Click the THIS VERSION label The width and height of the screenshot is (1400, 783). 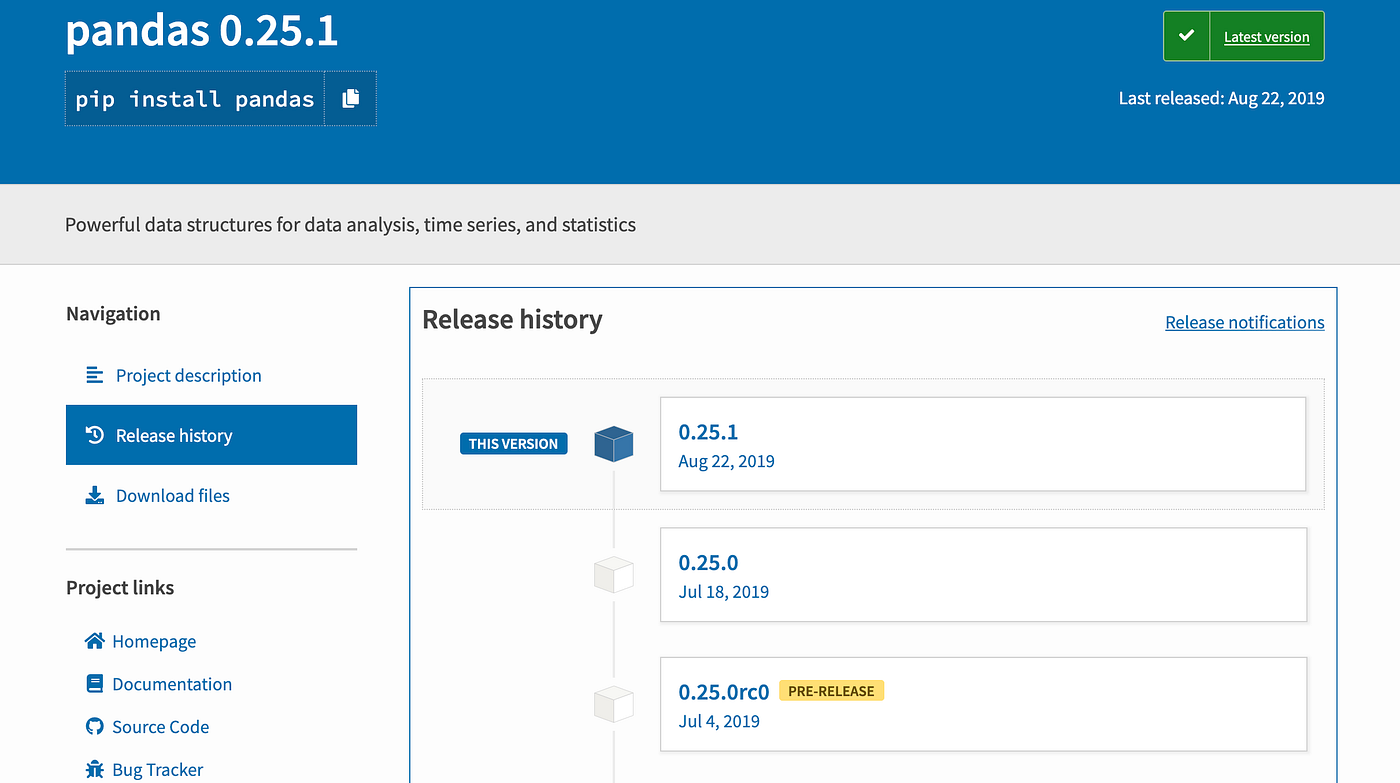point(513,443)
